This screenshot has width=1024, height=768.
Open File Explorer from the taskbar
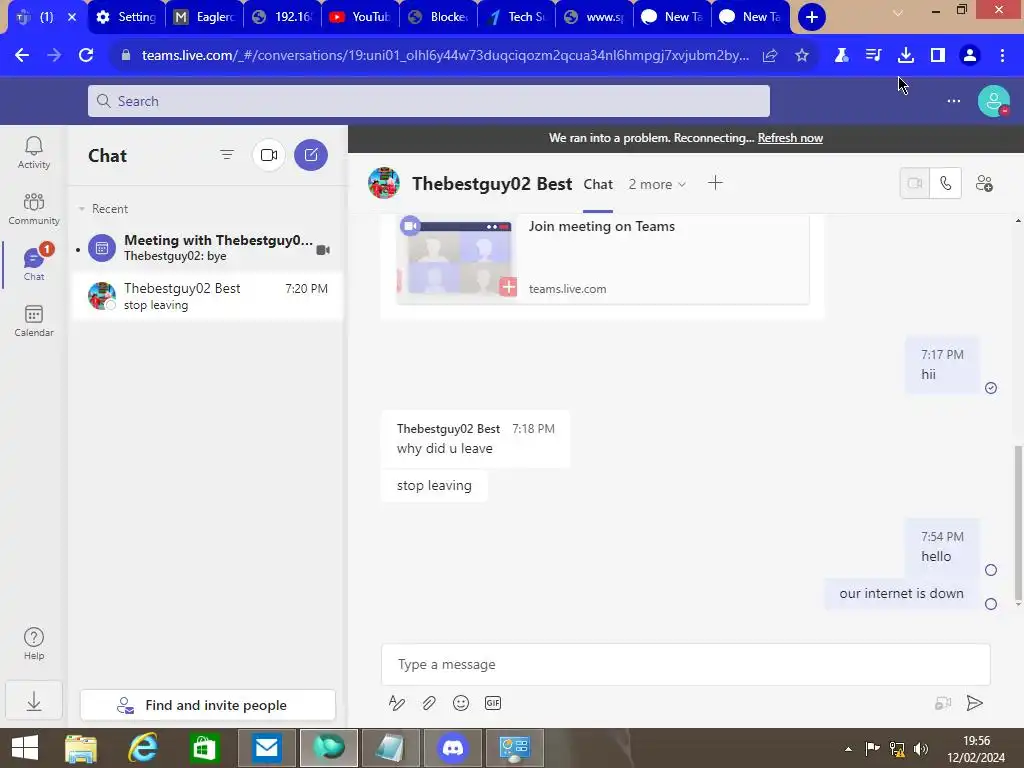(x=81, y=748)
